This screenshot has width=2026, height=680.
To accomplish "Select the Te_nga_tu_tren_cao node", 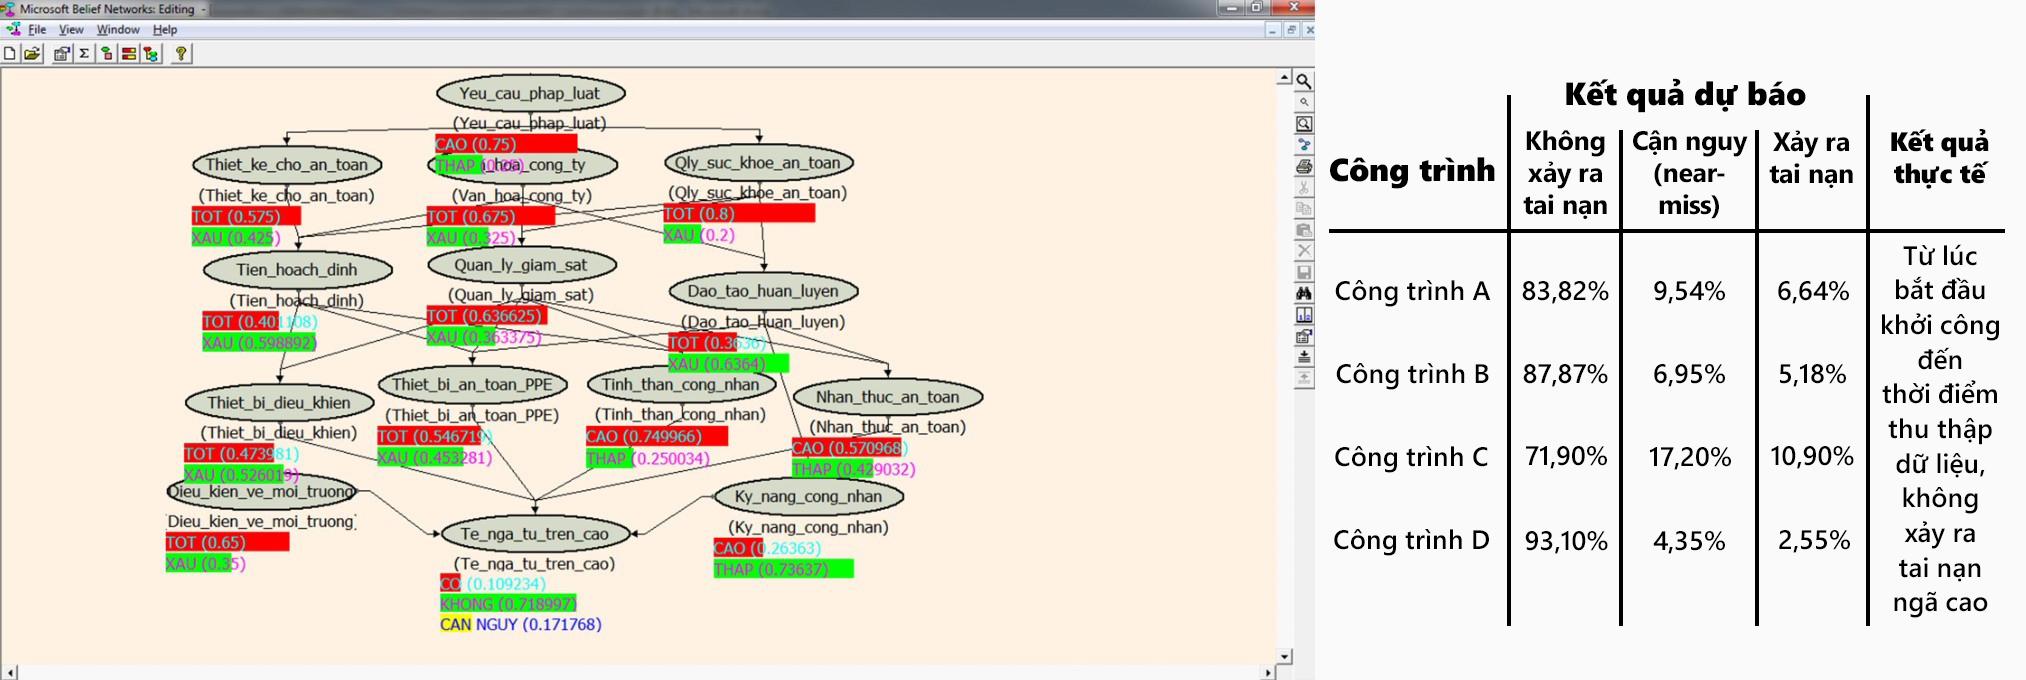I will [534, 534].
